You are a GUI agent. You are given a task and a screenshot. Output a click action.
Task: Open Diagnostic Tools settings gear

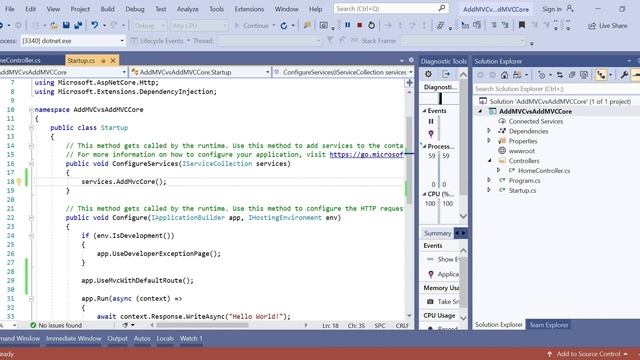pyautogui.click(x=428, y=74)
